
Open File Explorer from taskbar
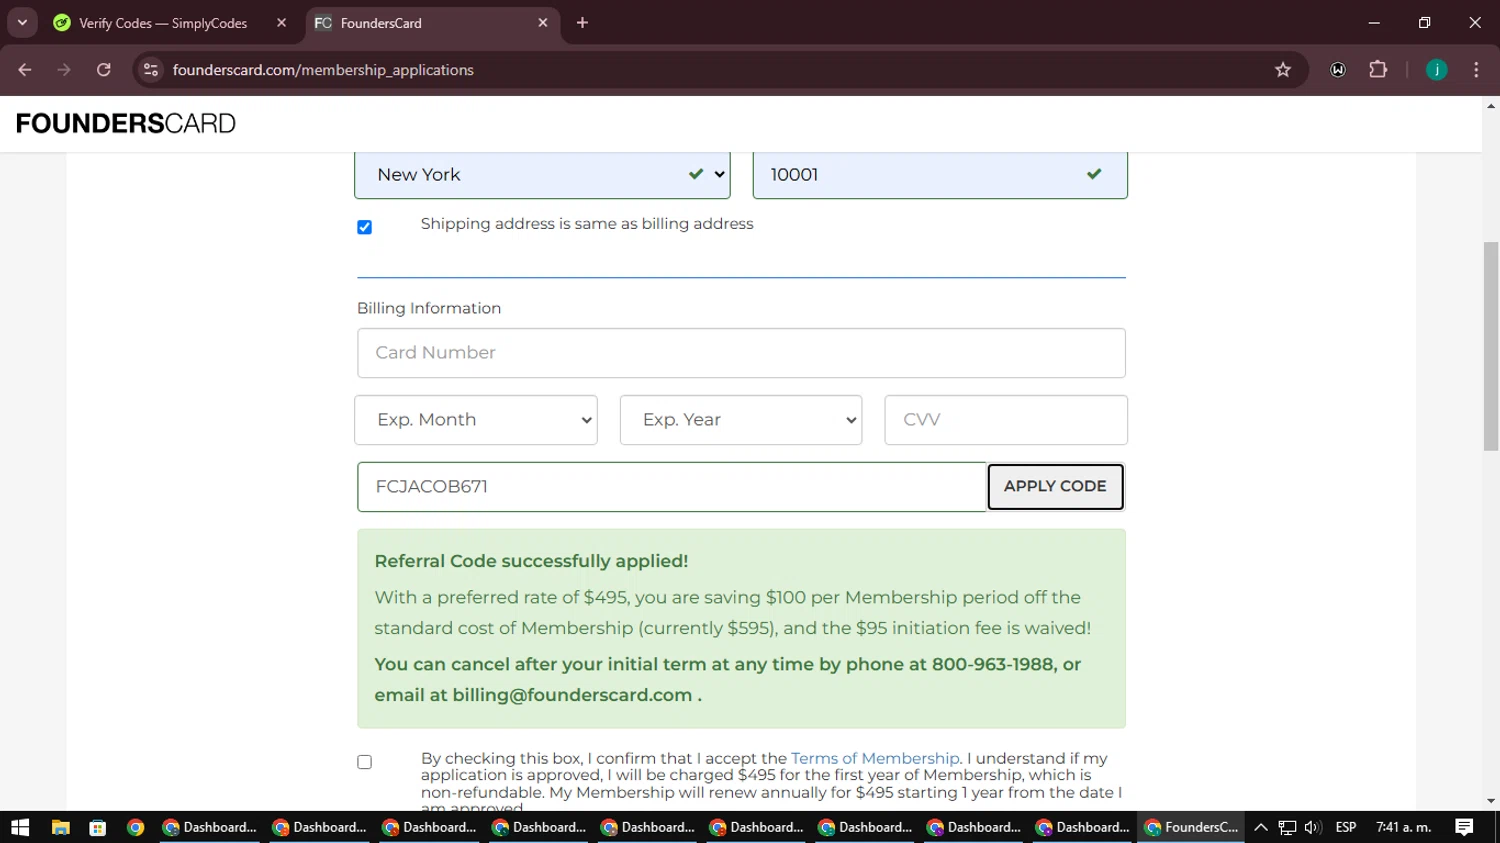click(60, 827)
